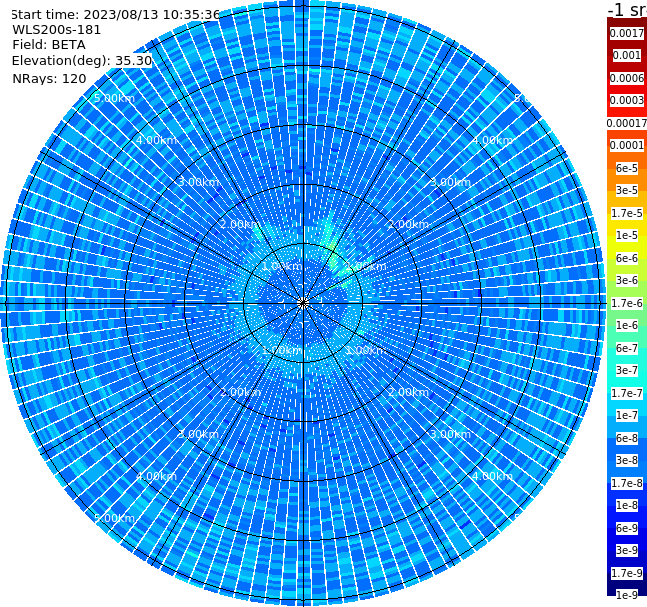Click the 6e-5 colorbar label

coord(627,168)
